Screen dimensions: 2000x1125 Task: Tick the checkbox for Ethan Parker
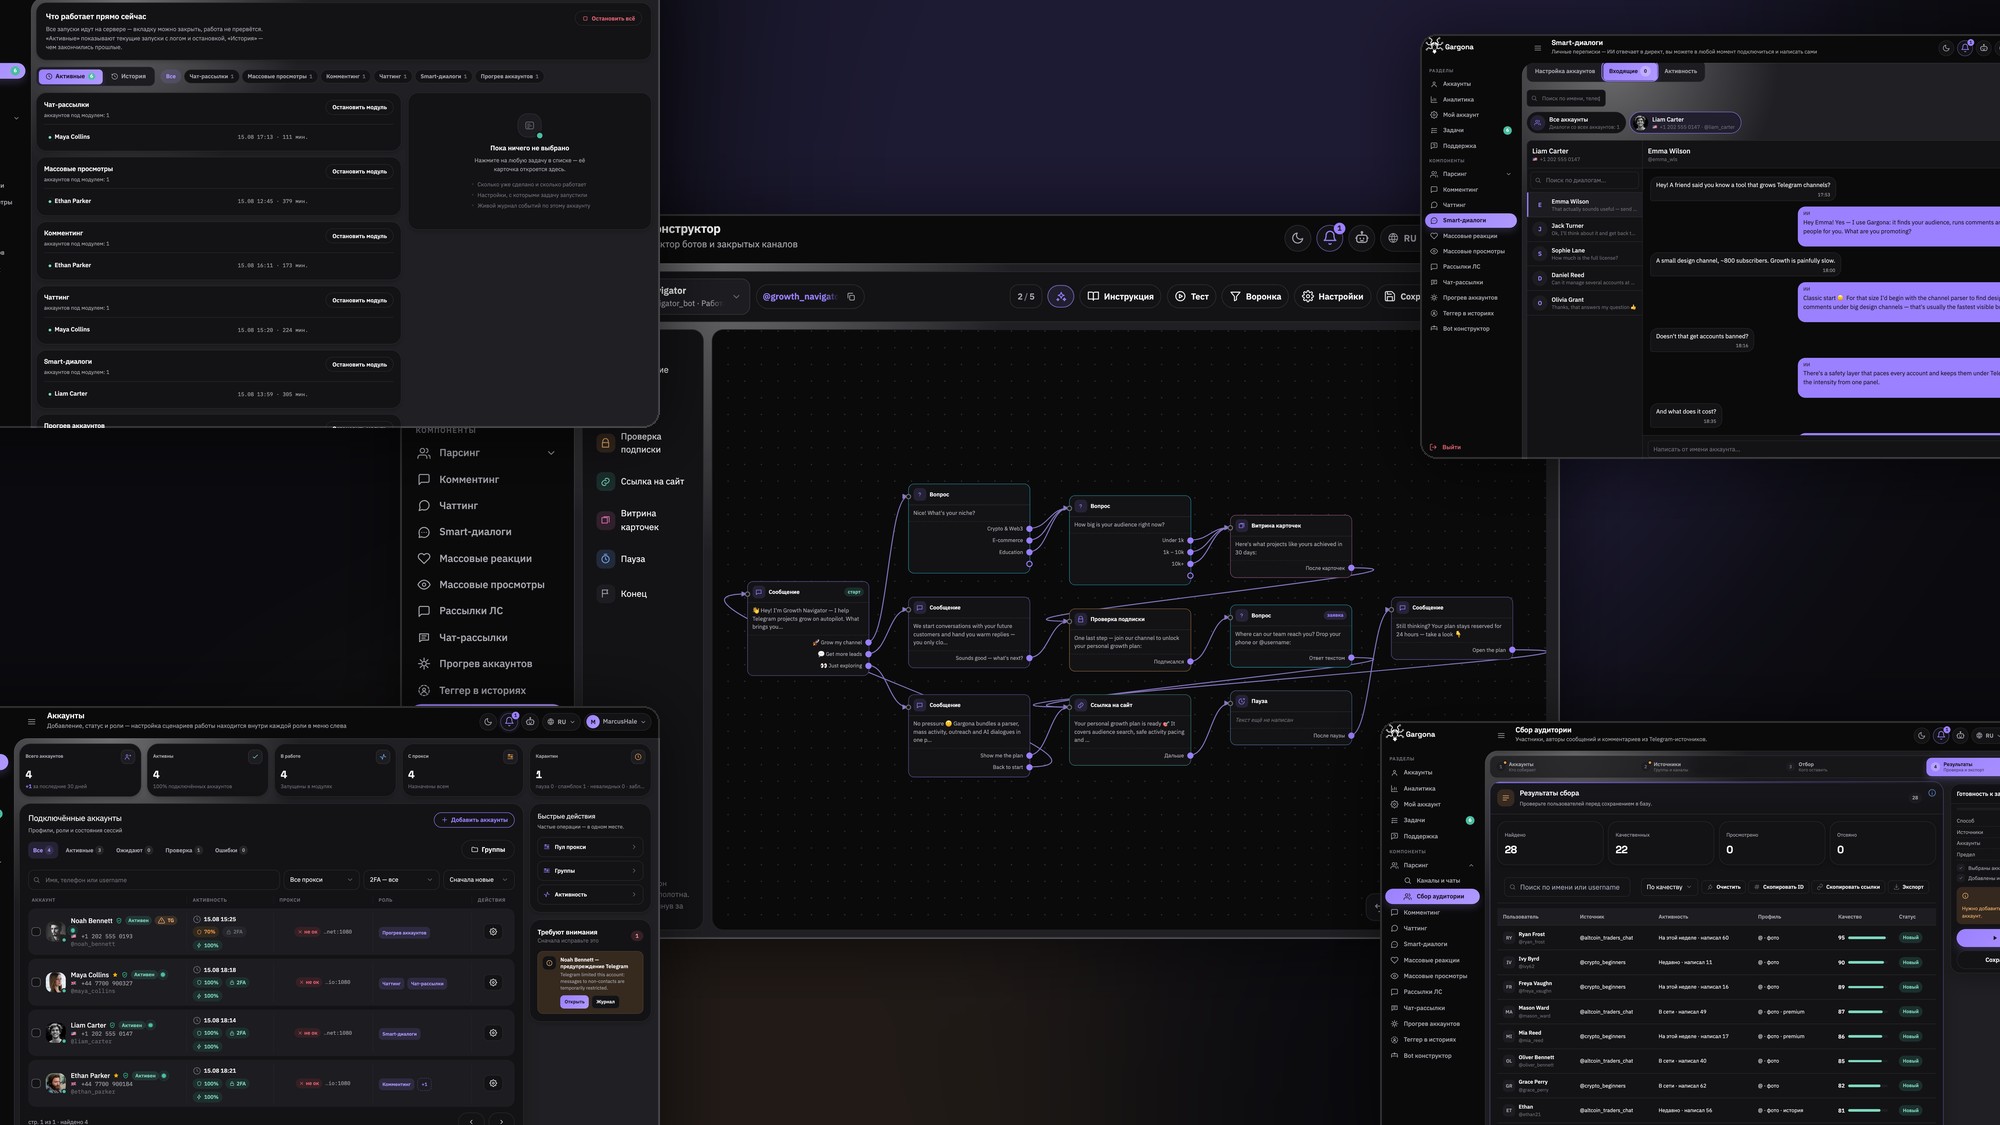(x=36, y=1083)
